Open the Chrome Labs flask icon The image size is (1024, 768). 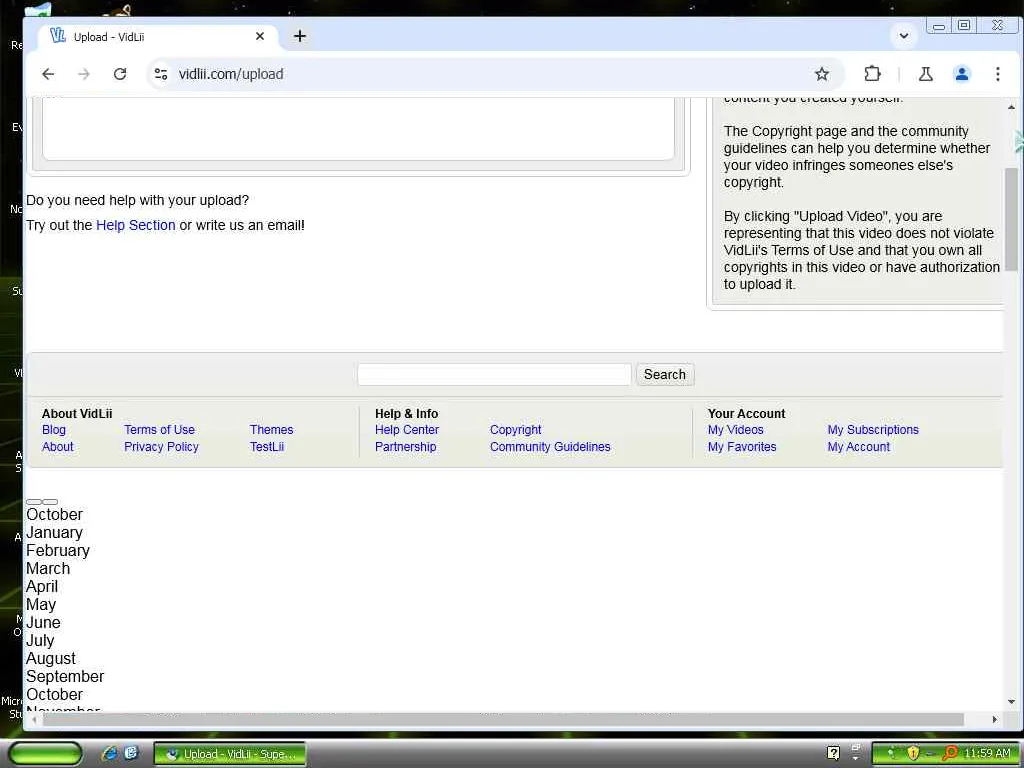click(925, 74)
